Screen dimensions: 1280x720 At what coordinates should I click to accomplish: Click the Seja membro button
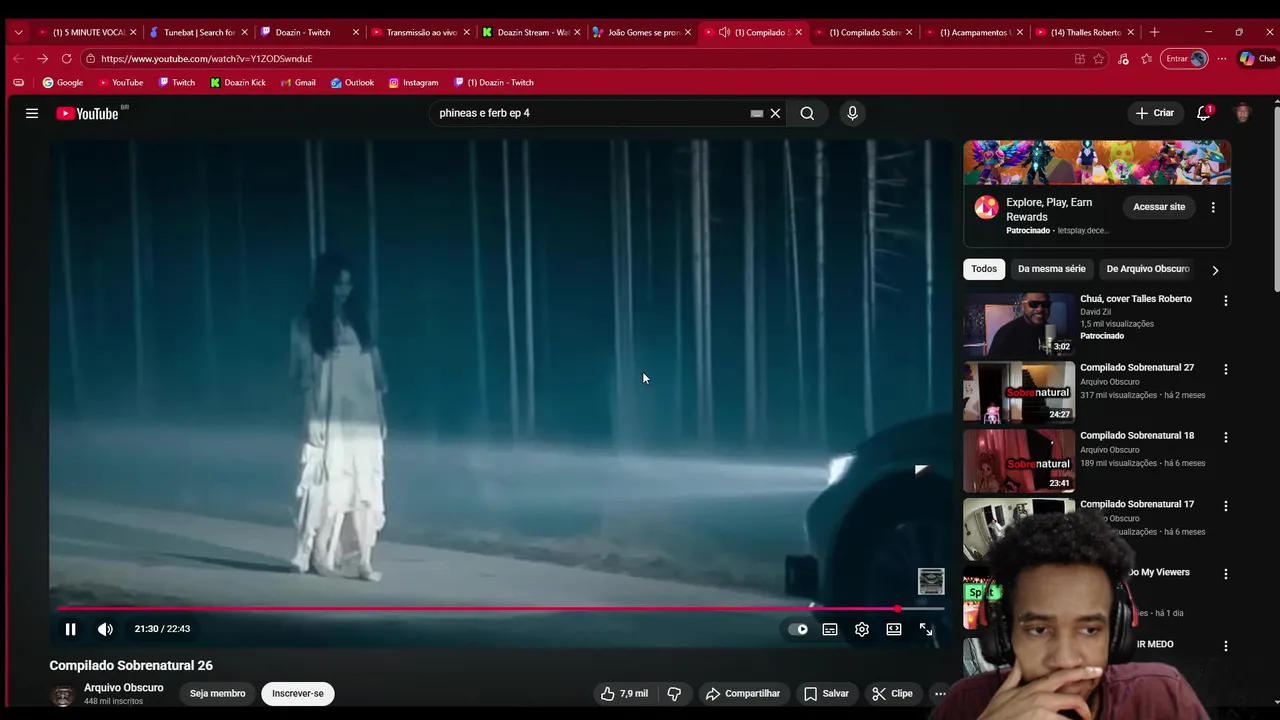point(218,693)
